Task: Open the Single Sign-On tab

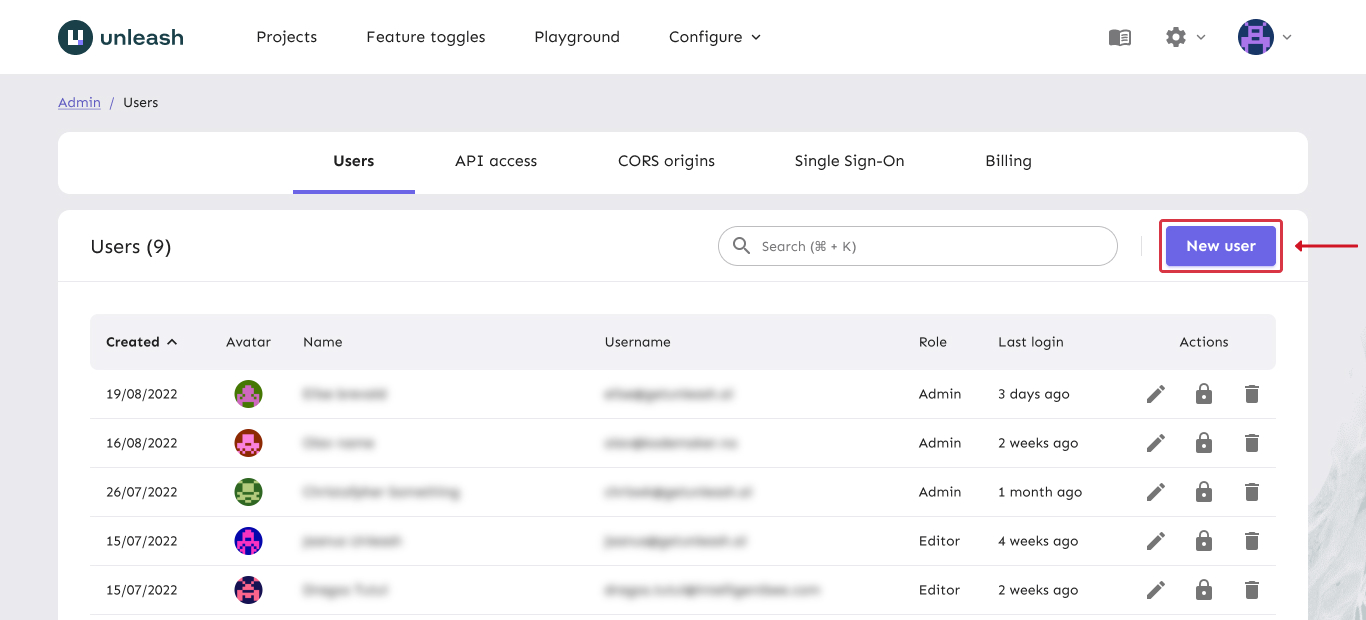Action: [849, 161]
